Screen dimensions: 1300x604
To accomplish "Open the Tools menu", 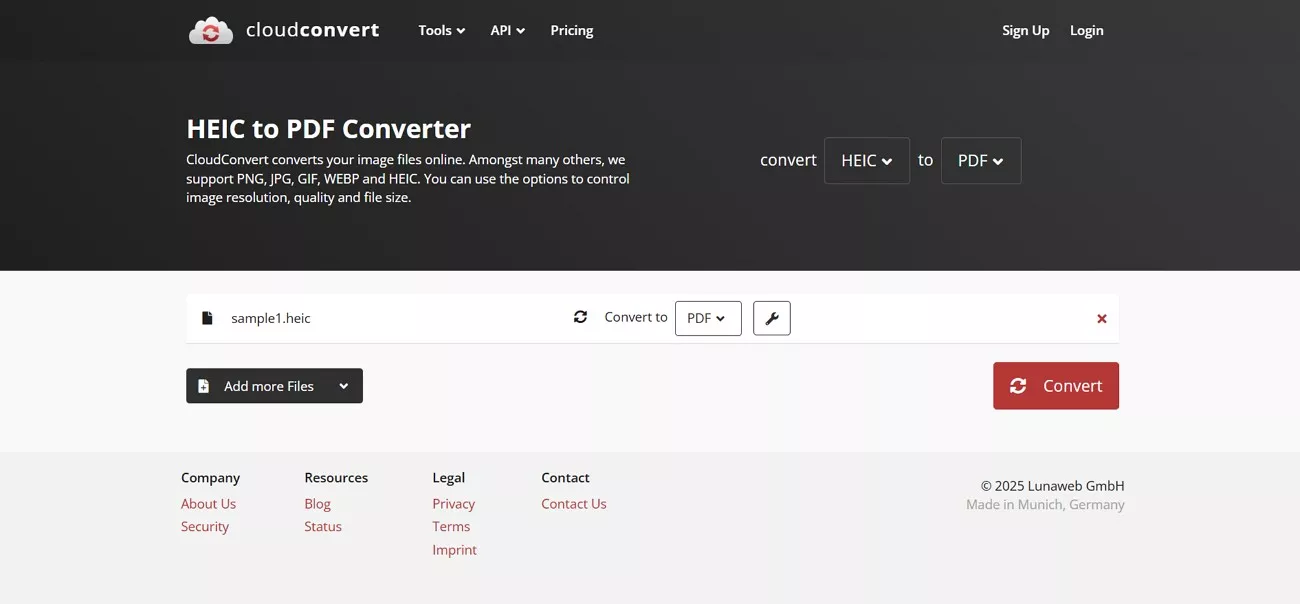I will point(440,30).
